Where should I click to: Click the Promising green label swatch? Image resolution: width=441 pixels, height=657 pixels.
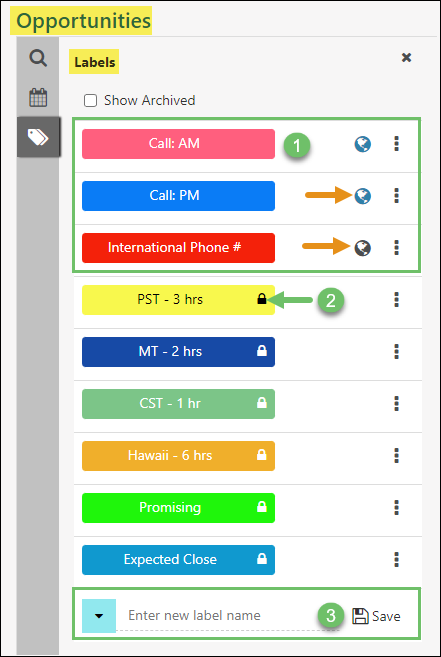pyautogui.click(x=178, y=507)
